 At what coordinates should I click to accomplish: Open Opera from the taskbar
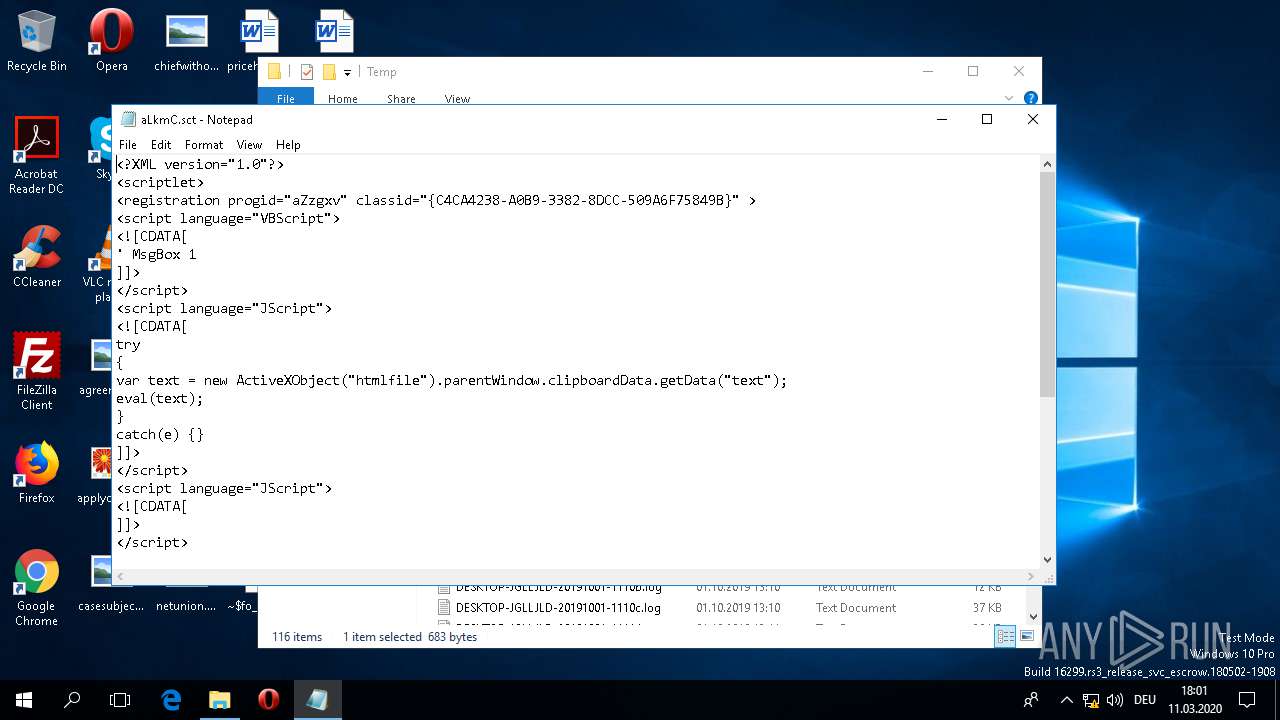pyautogui.click(x=268, y=700)
